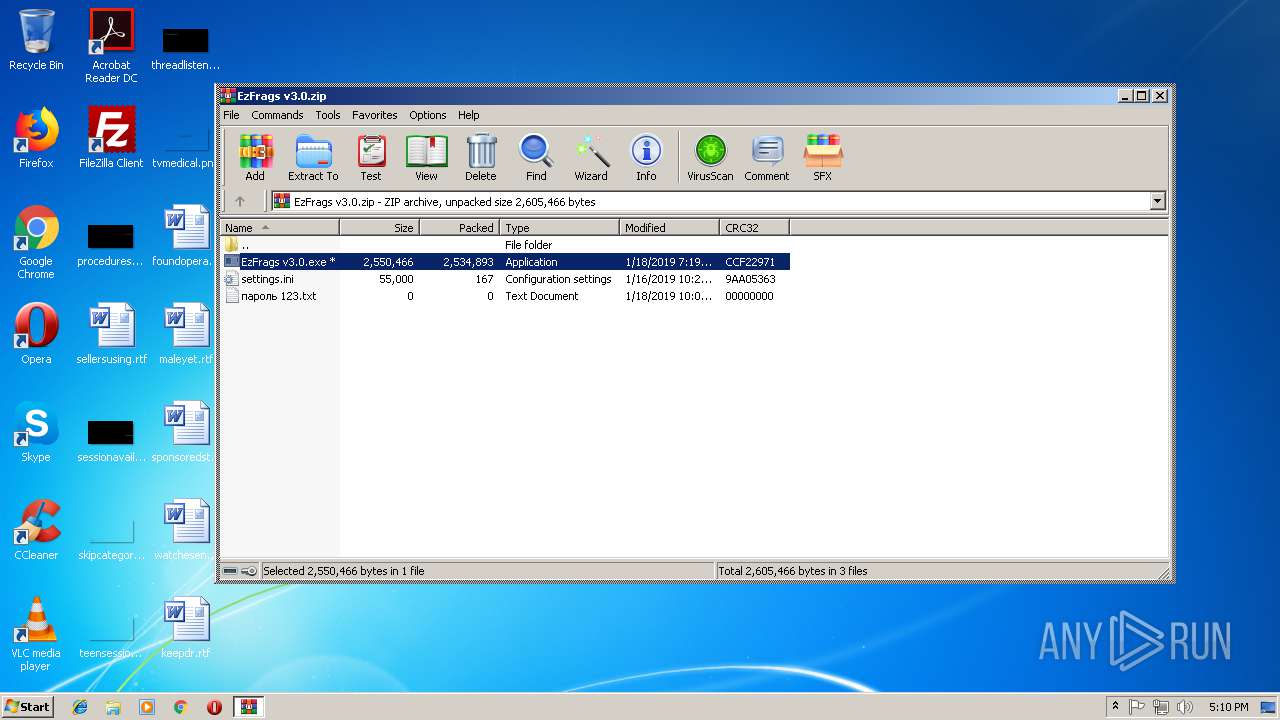Select Firefox desktop shortcut
This screenshot has height=720, width=1280.
(36, 138)
